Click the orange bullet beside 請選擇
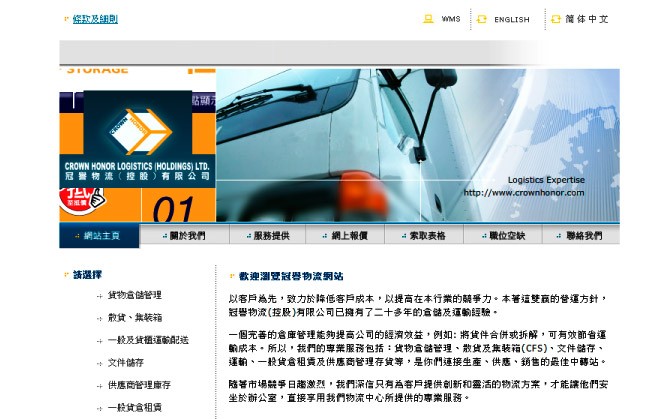This screenshot has height=419, width=670. [x=67, y=274]
